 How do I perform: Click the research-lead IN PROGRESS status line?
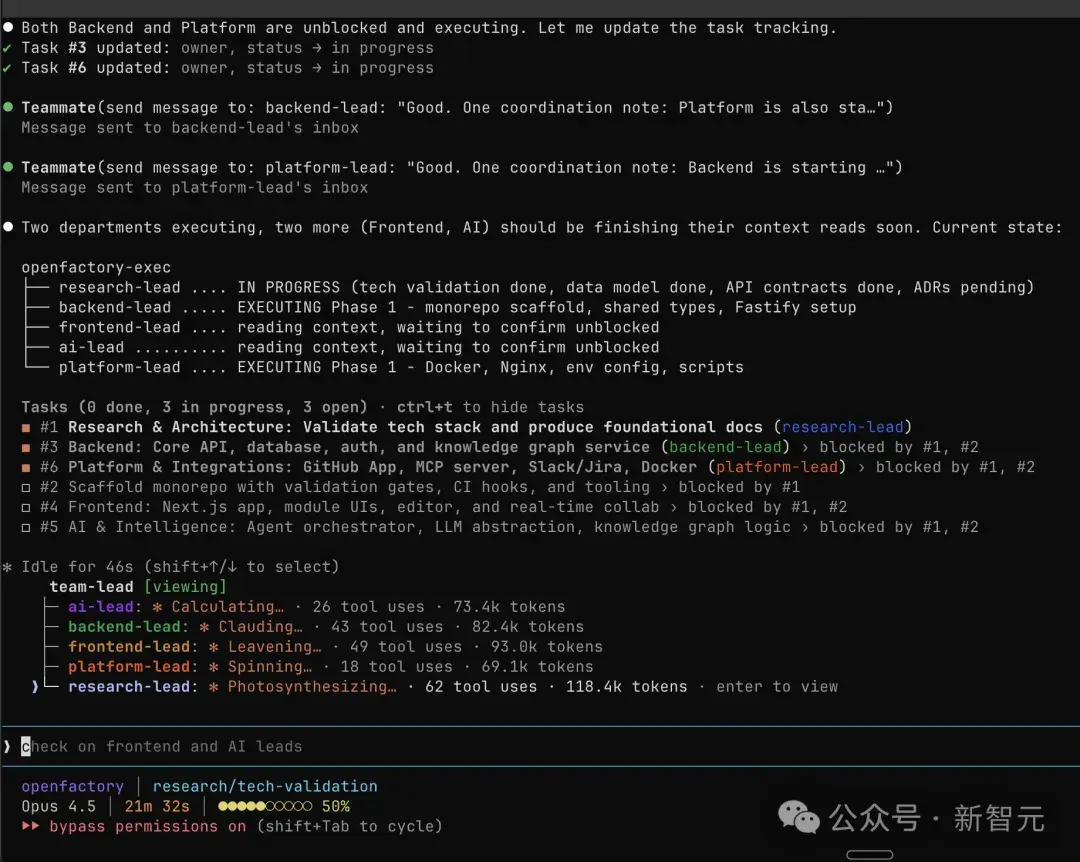(546, 287)
